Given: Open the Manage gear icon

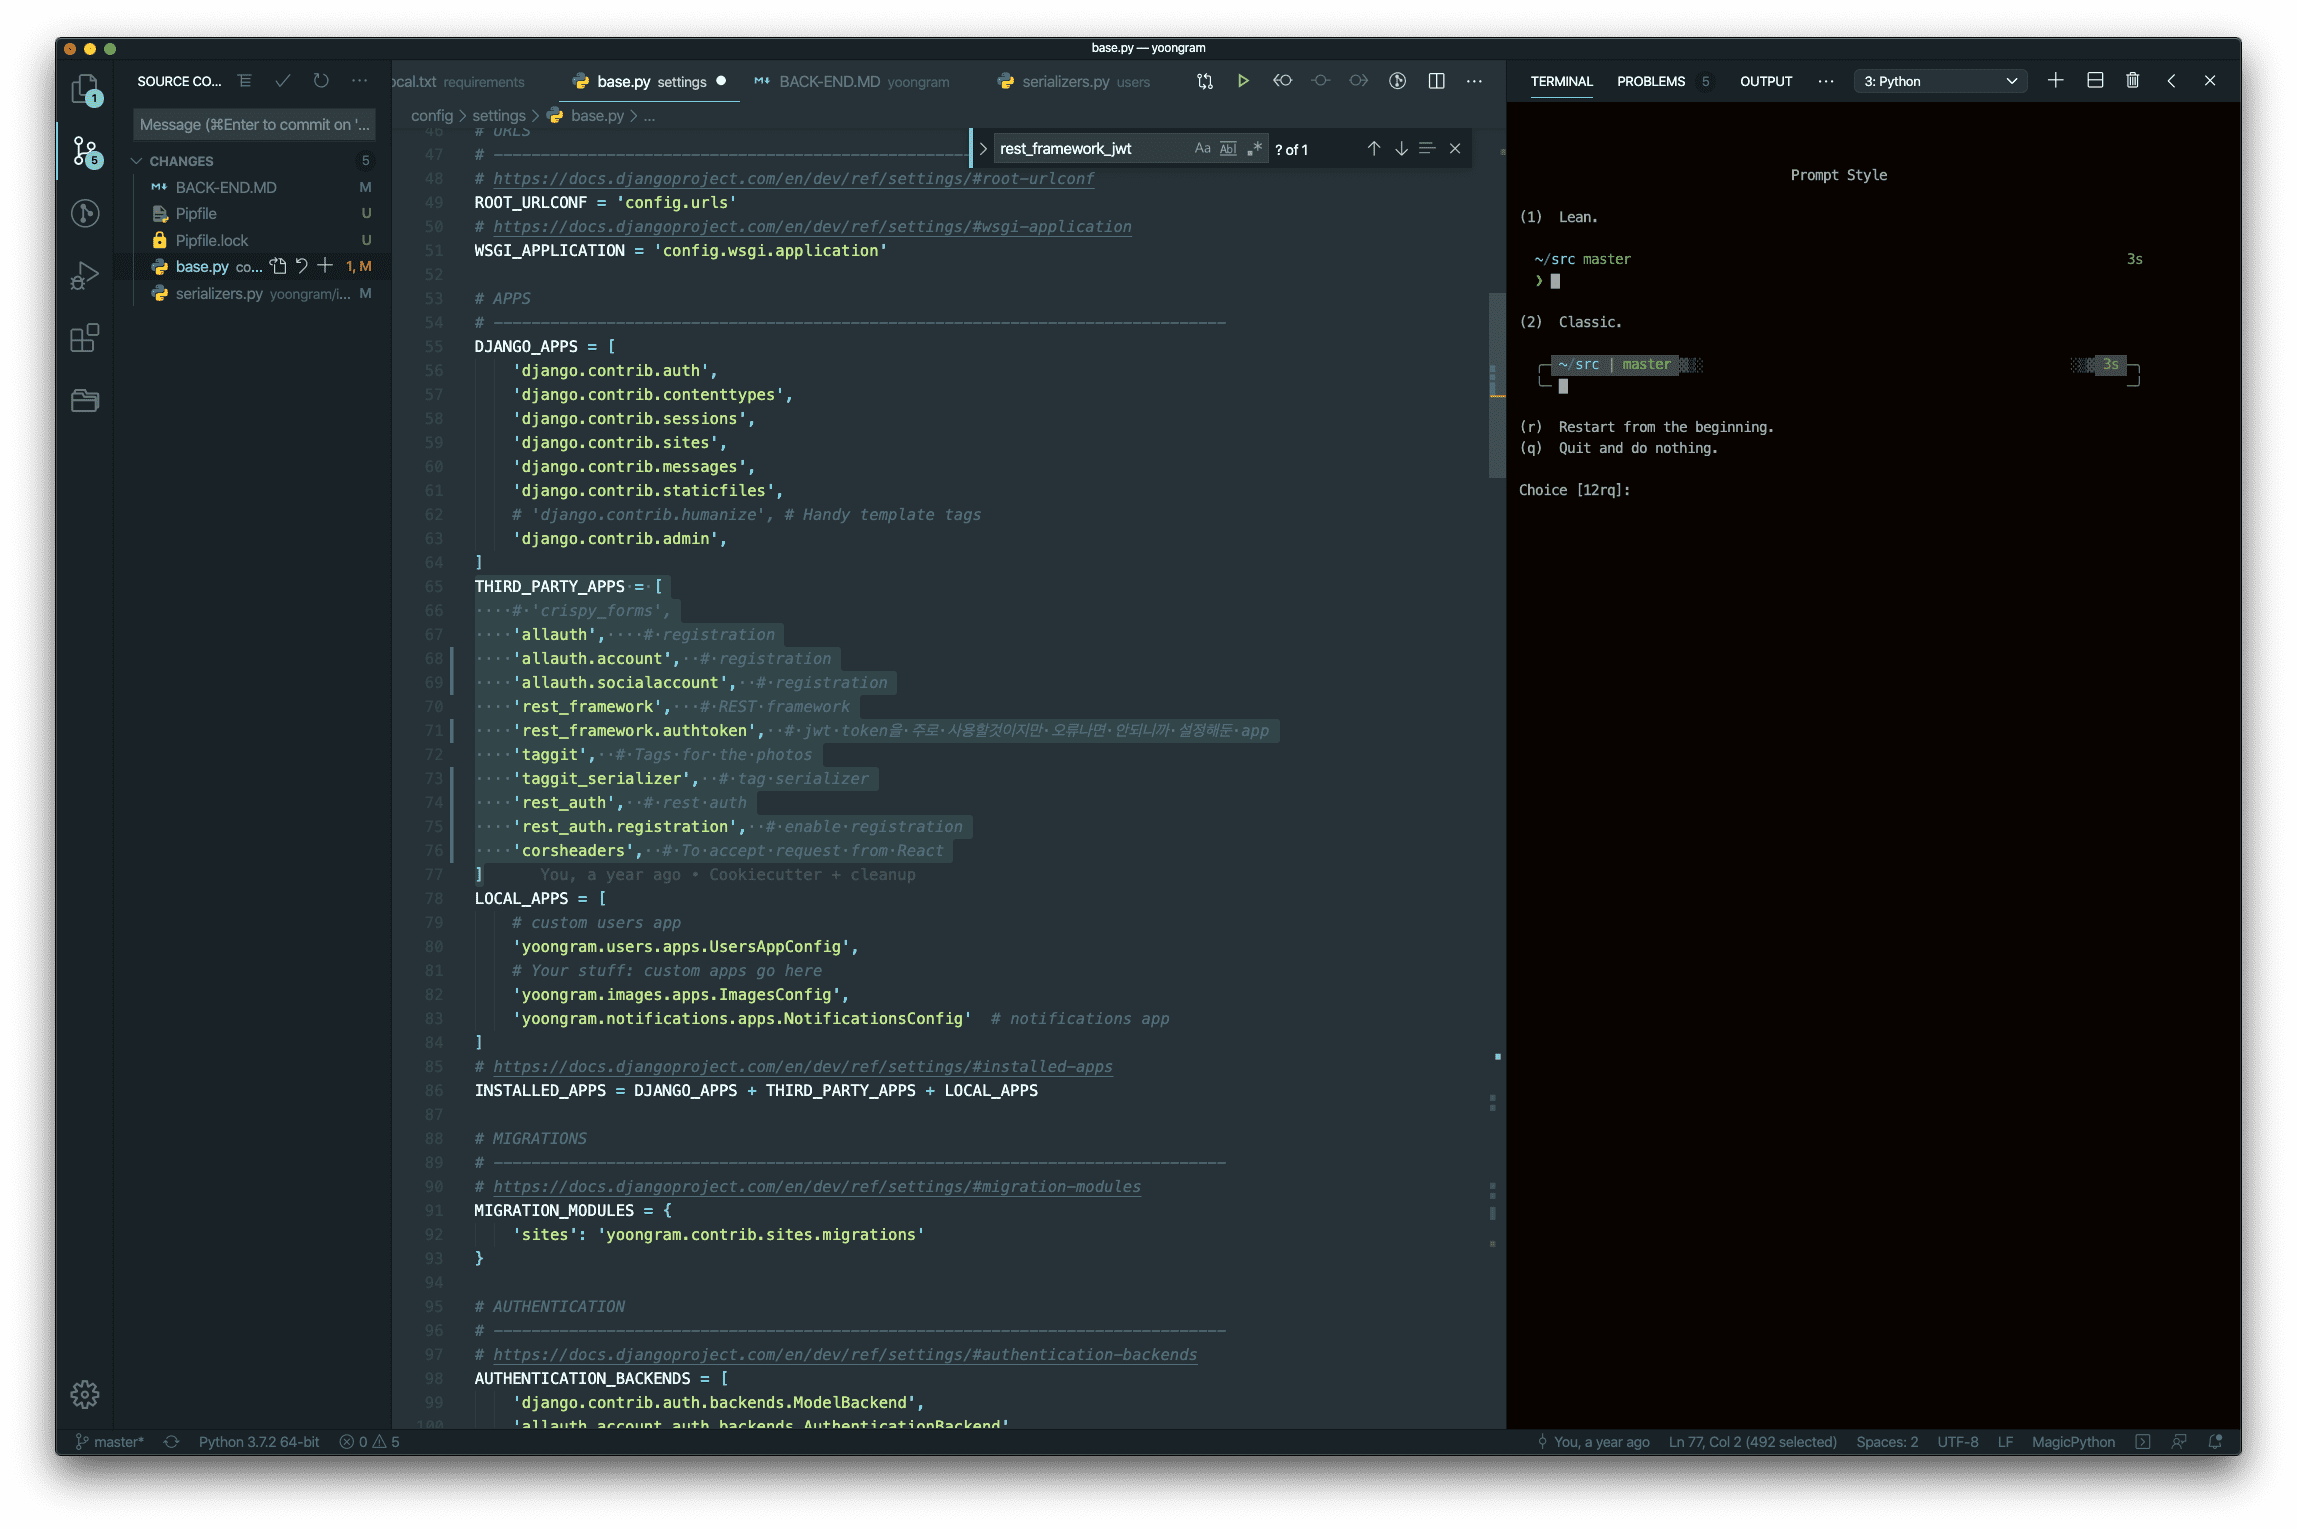Looking at the screenshot, I should (85, 1394).
